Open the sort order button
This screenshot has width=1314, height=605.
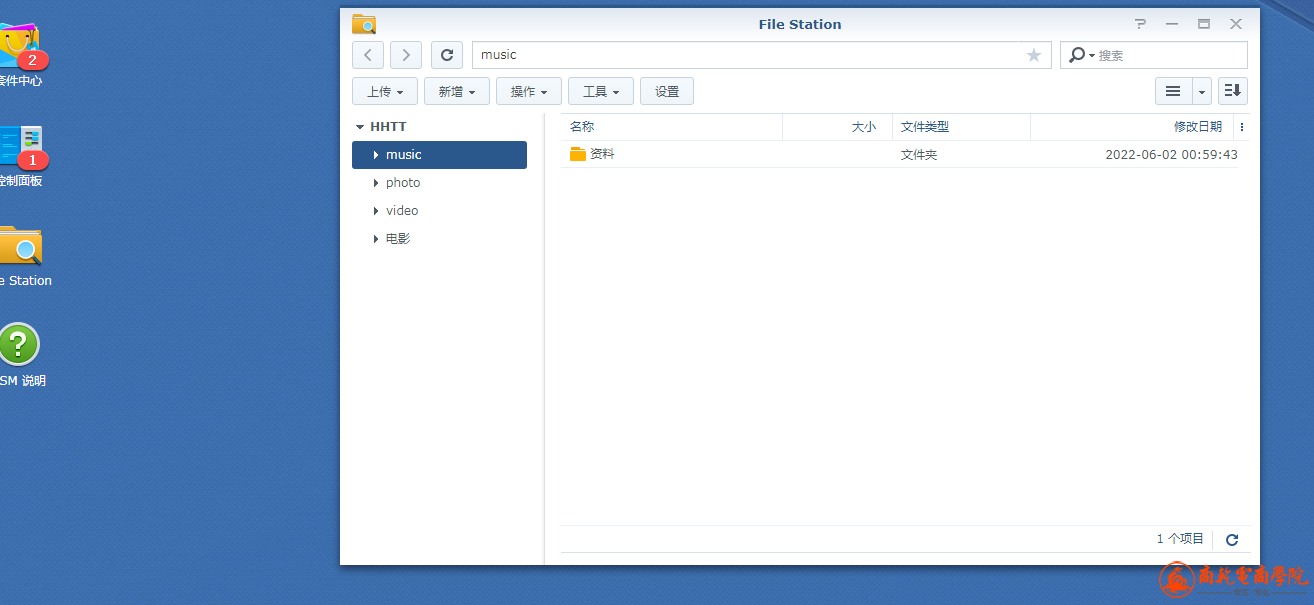pos(1233,91)
